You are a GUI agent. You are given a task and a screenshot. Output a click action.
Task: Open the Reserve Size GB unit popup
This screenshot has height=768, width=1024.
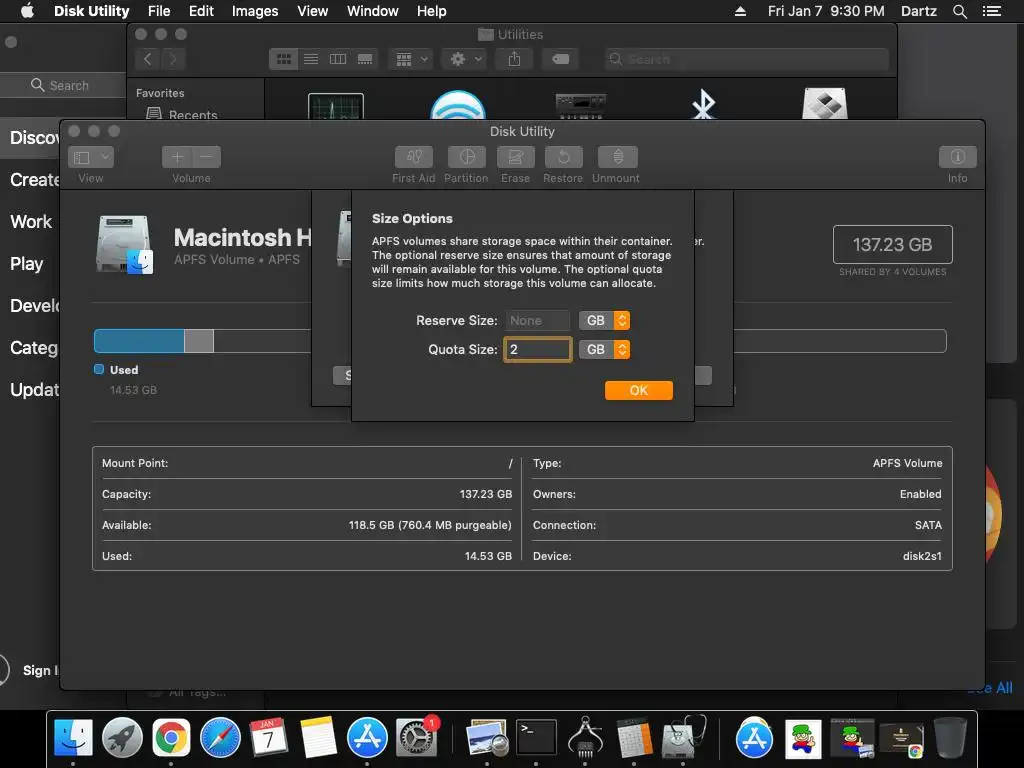point(604,321)
